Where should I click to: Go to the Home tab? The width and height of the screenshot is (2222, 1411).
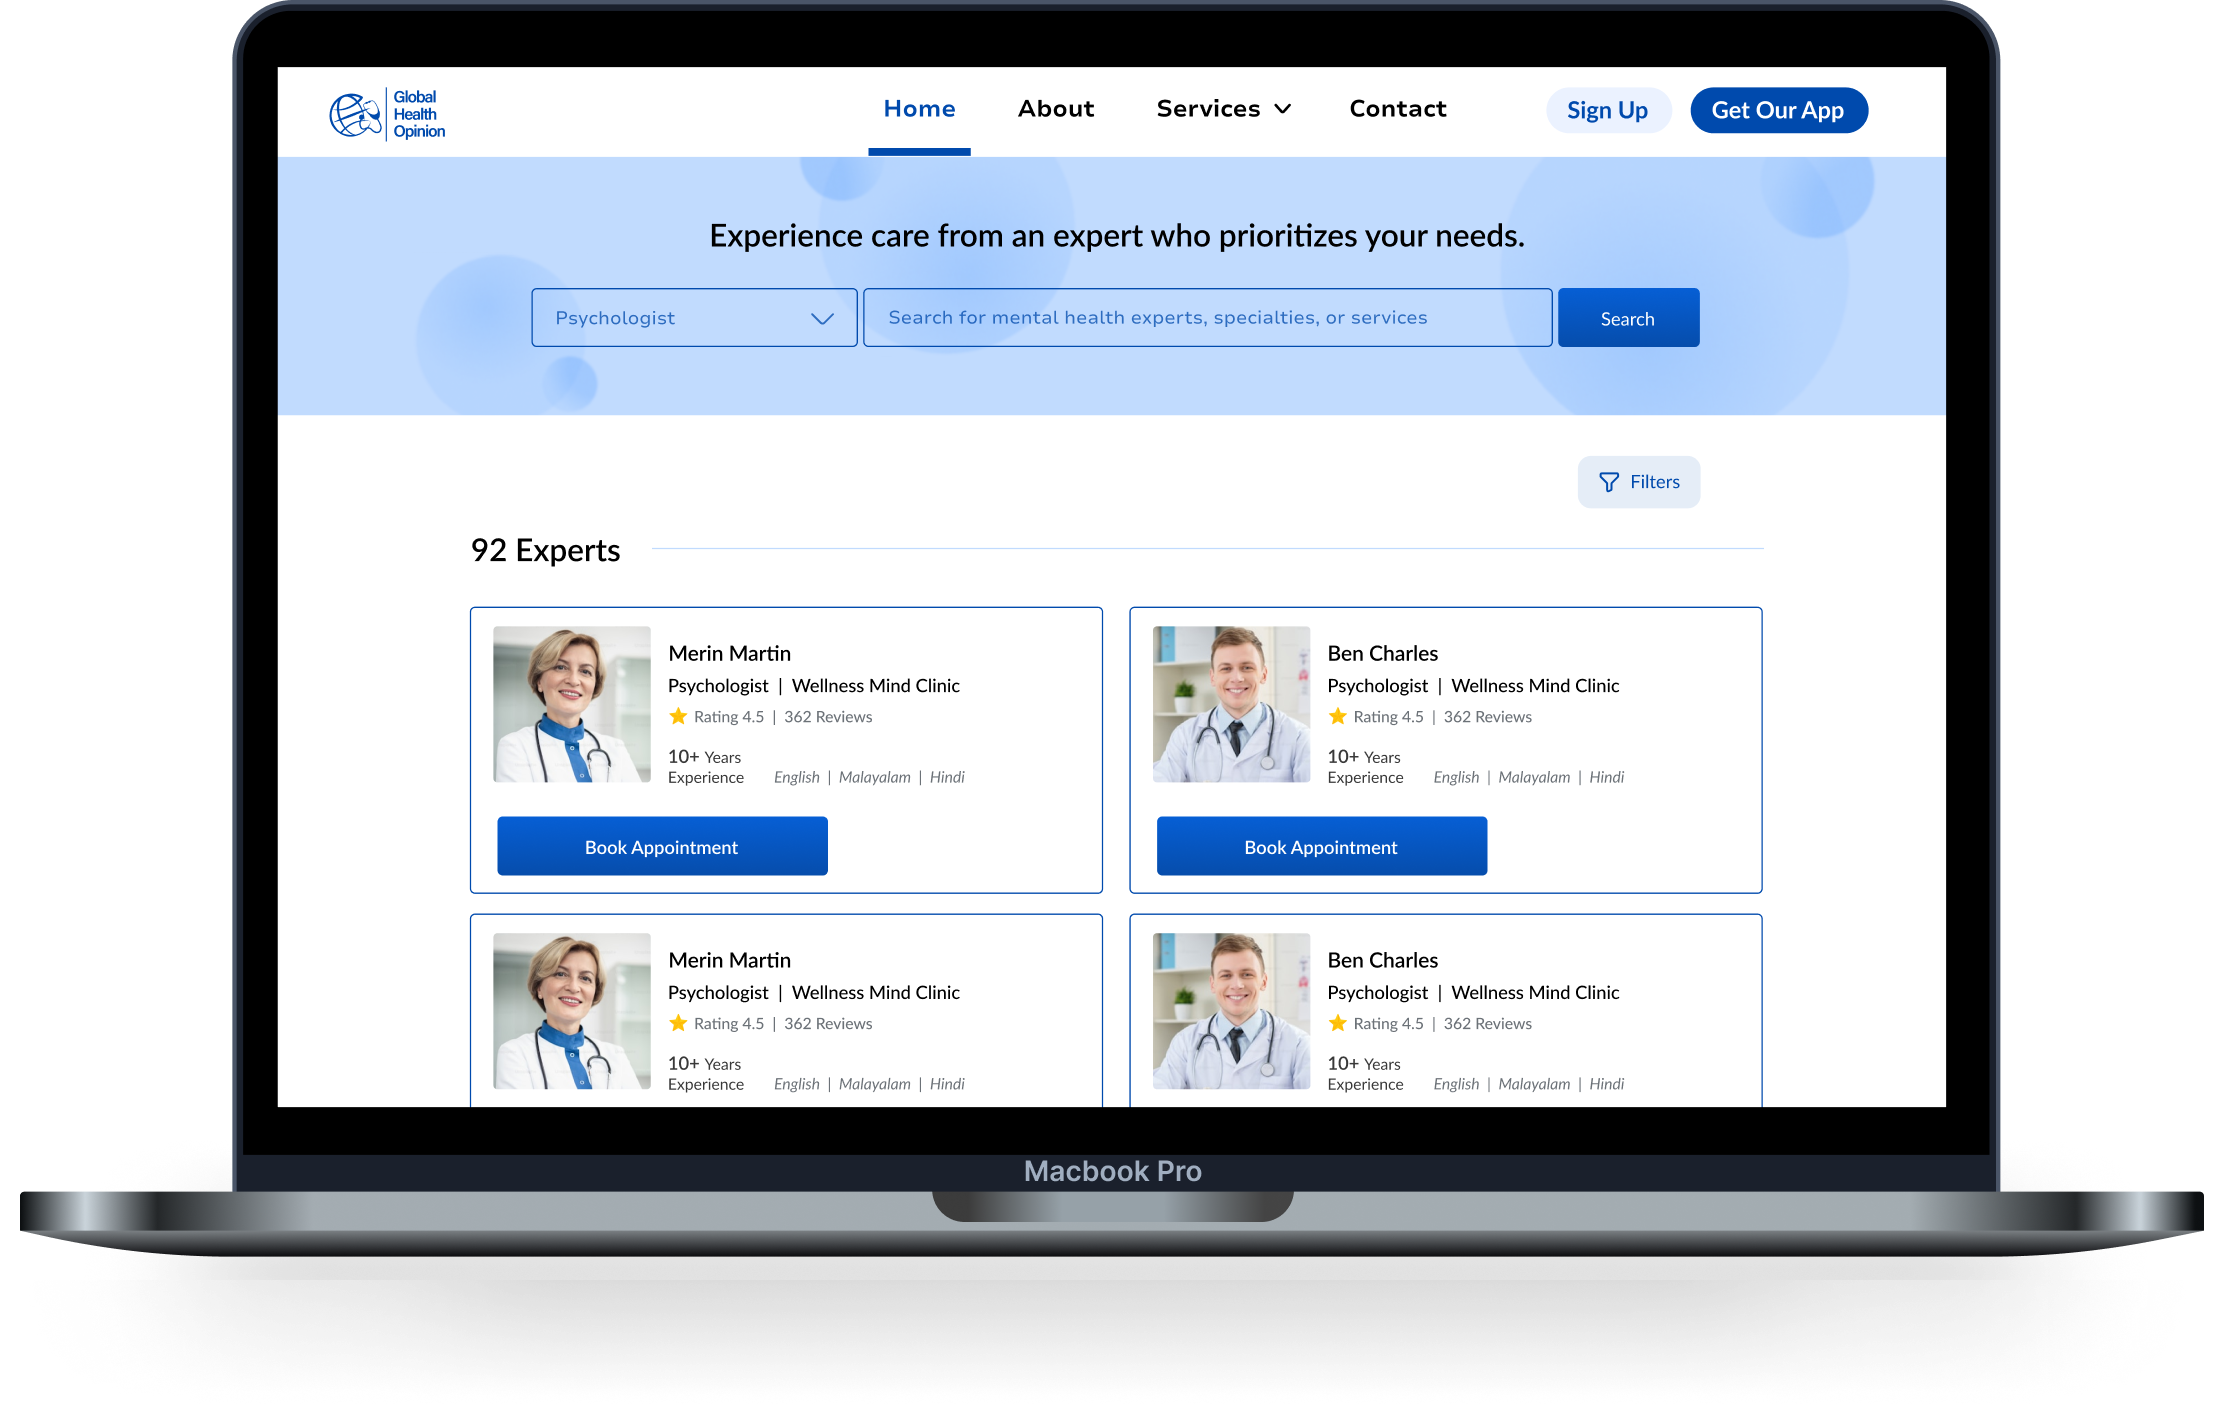click(919, 109)
